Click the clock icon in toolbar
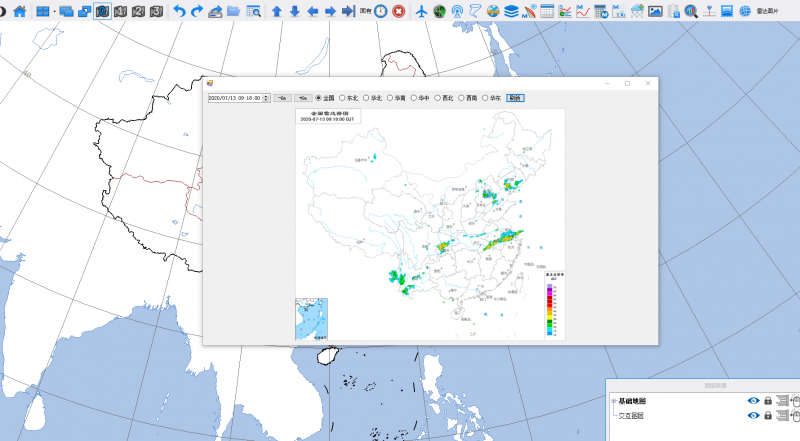The width and height of the screenshot is (800, 441). pos(381,11)
